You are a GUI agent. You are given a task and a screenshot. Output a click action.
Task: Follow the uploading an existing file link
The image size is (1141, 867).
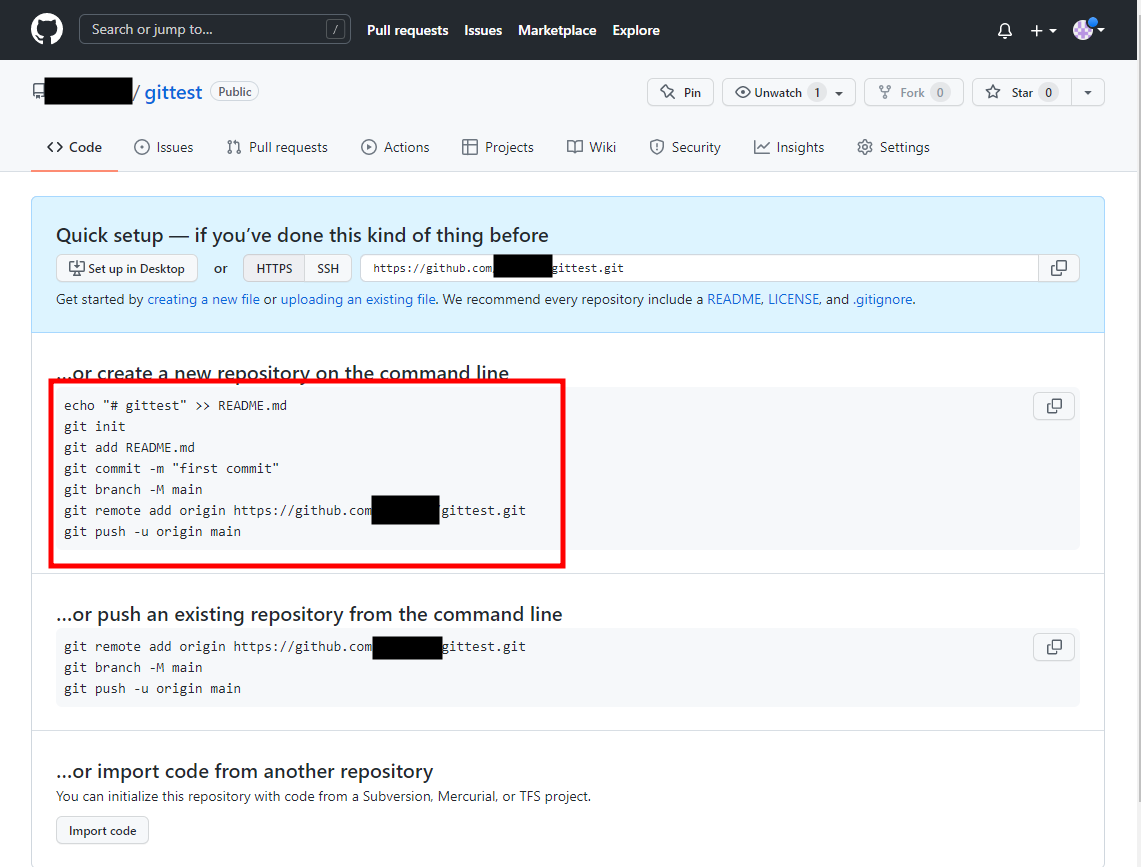point(358,299)
